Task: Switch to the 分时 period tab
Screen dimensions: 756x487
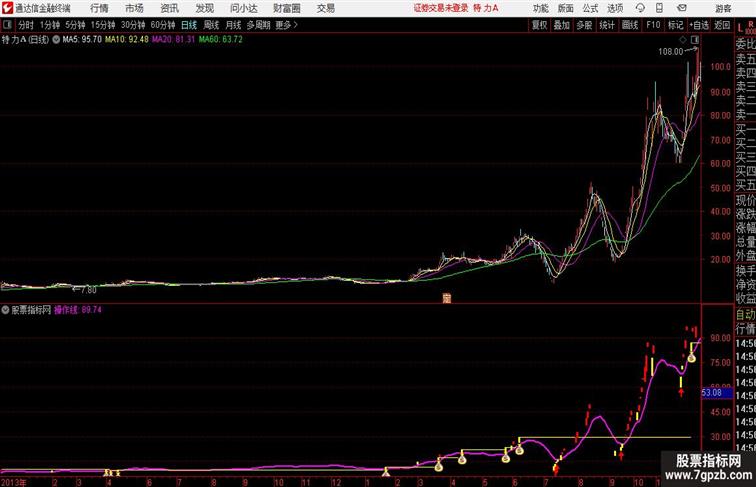Action: pos(26,25)
